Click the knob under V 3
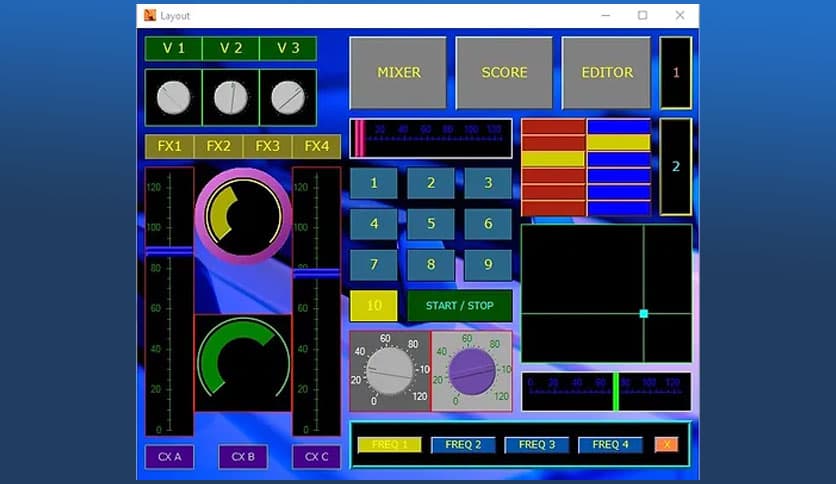 click(x=288, y=98)
